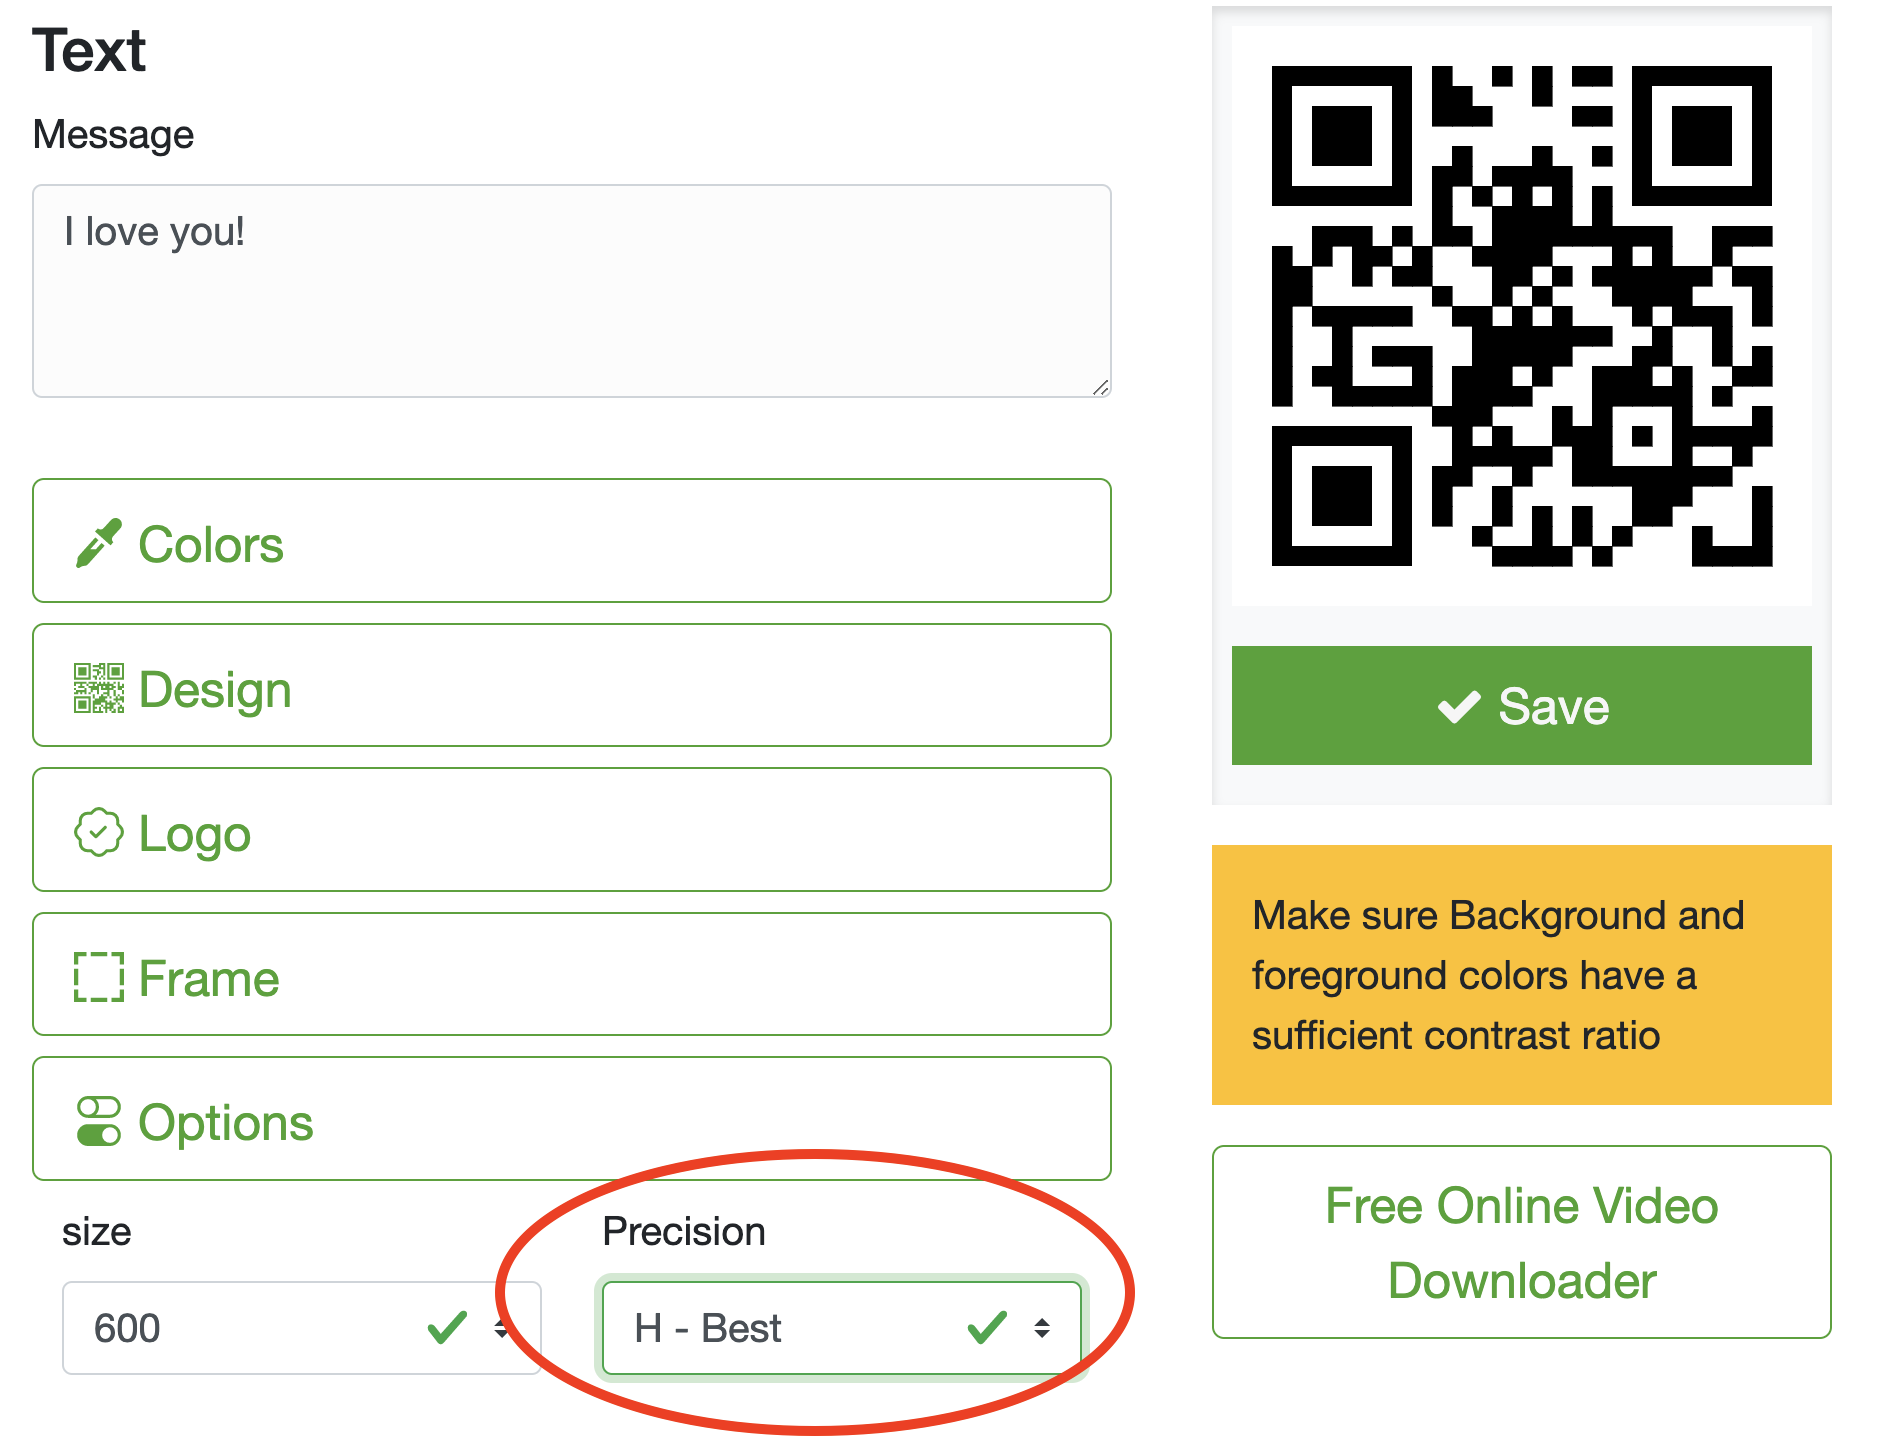1884x1446 pixels.
Task: Click the resize handle of the Message box
Action: [x=1100, y=387]
